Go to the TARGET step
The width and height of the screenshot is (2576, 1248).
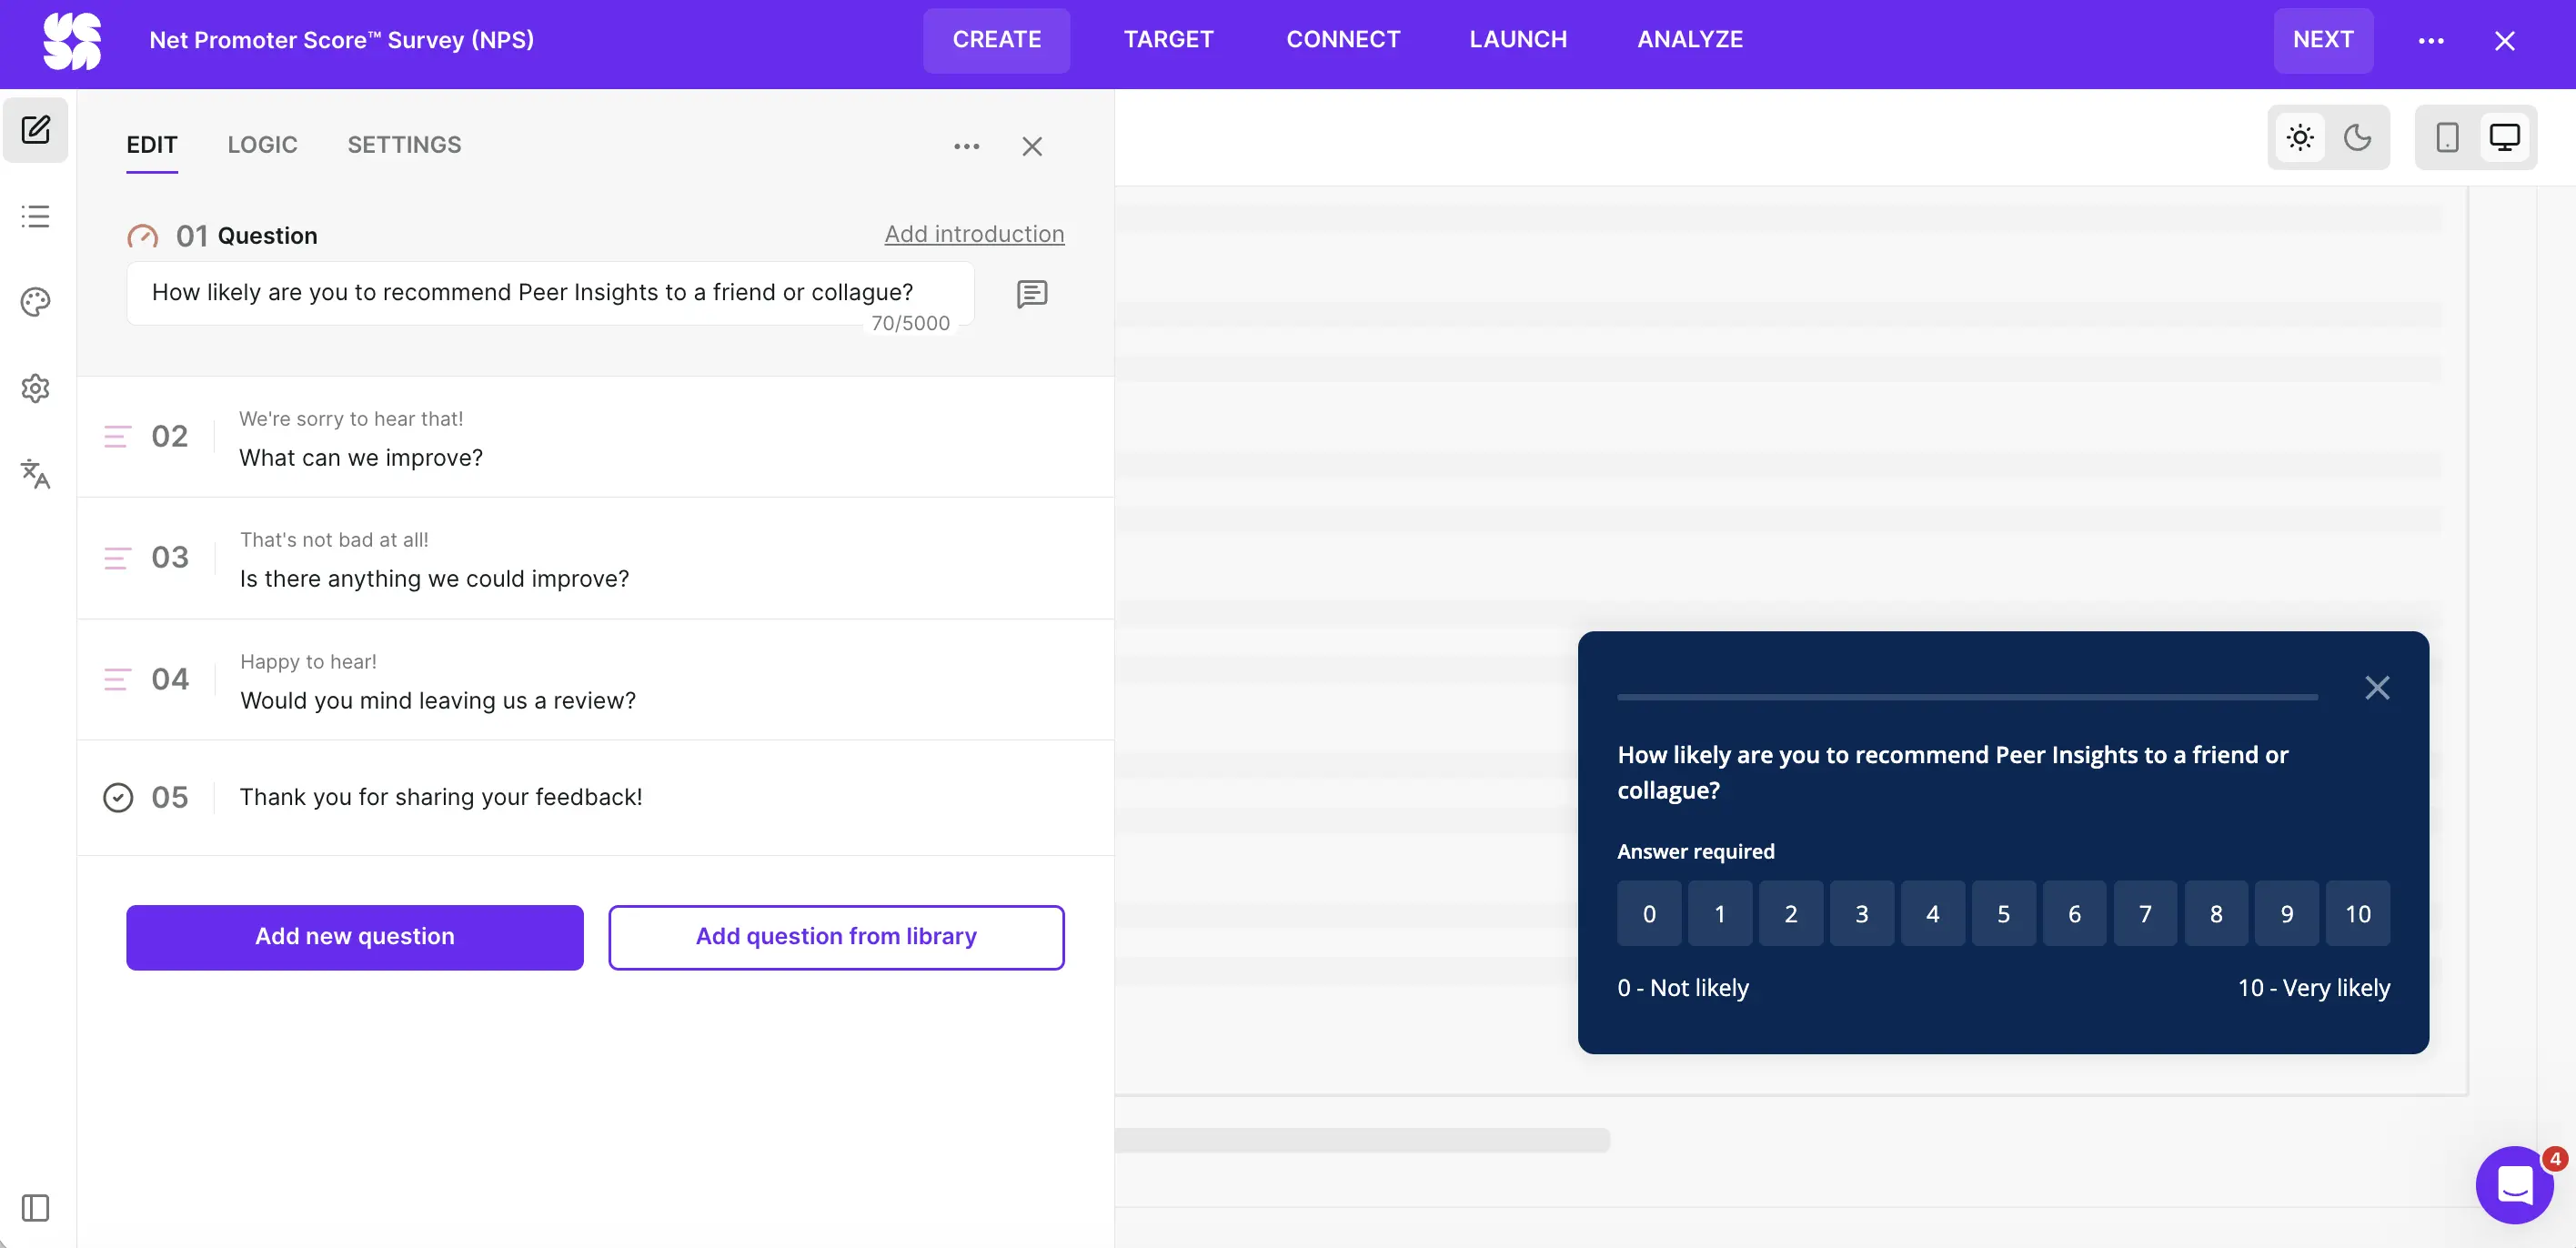pos(1168,40)
